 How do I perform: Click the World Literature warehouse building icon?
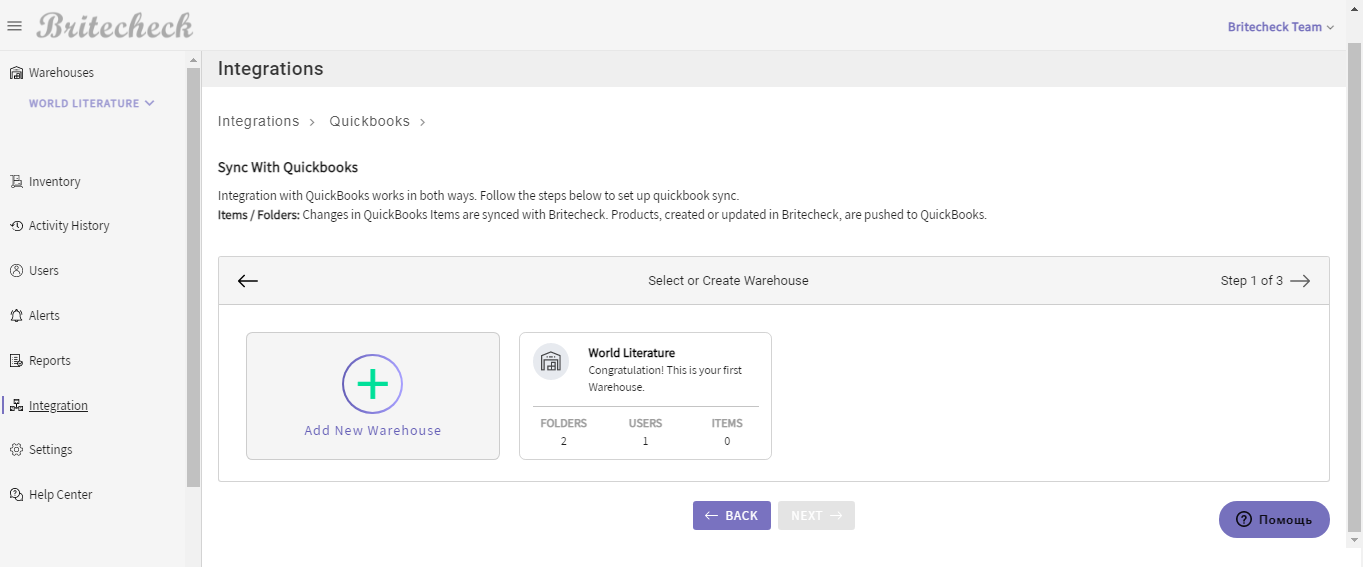tap(550, 362)
